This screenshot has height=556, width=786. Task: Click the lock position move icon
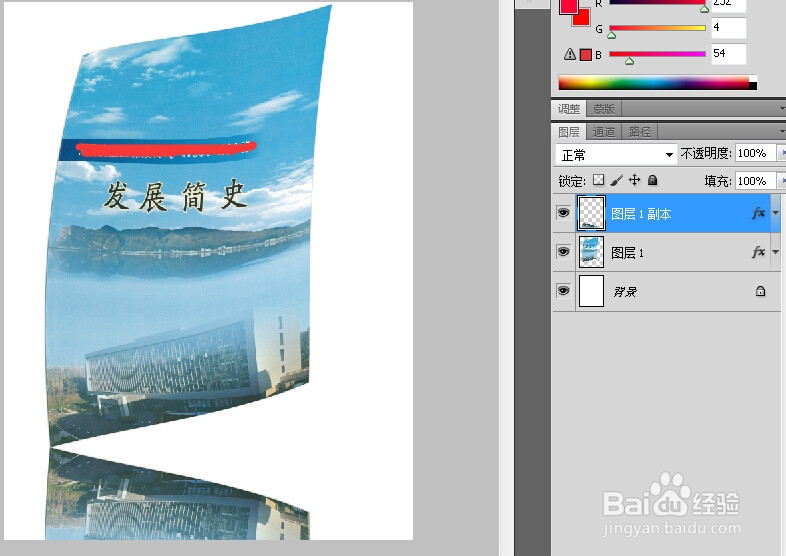click(635, 180)
